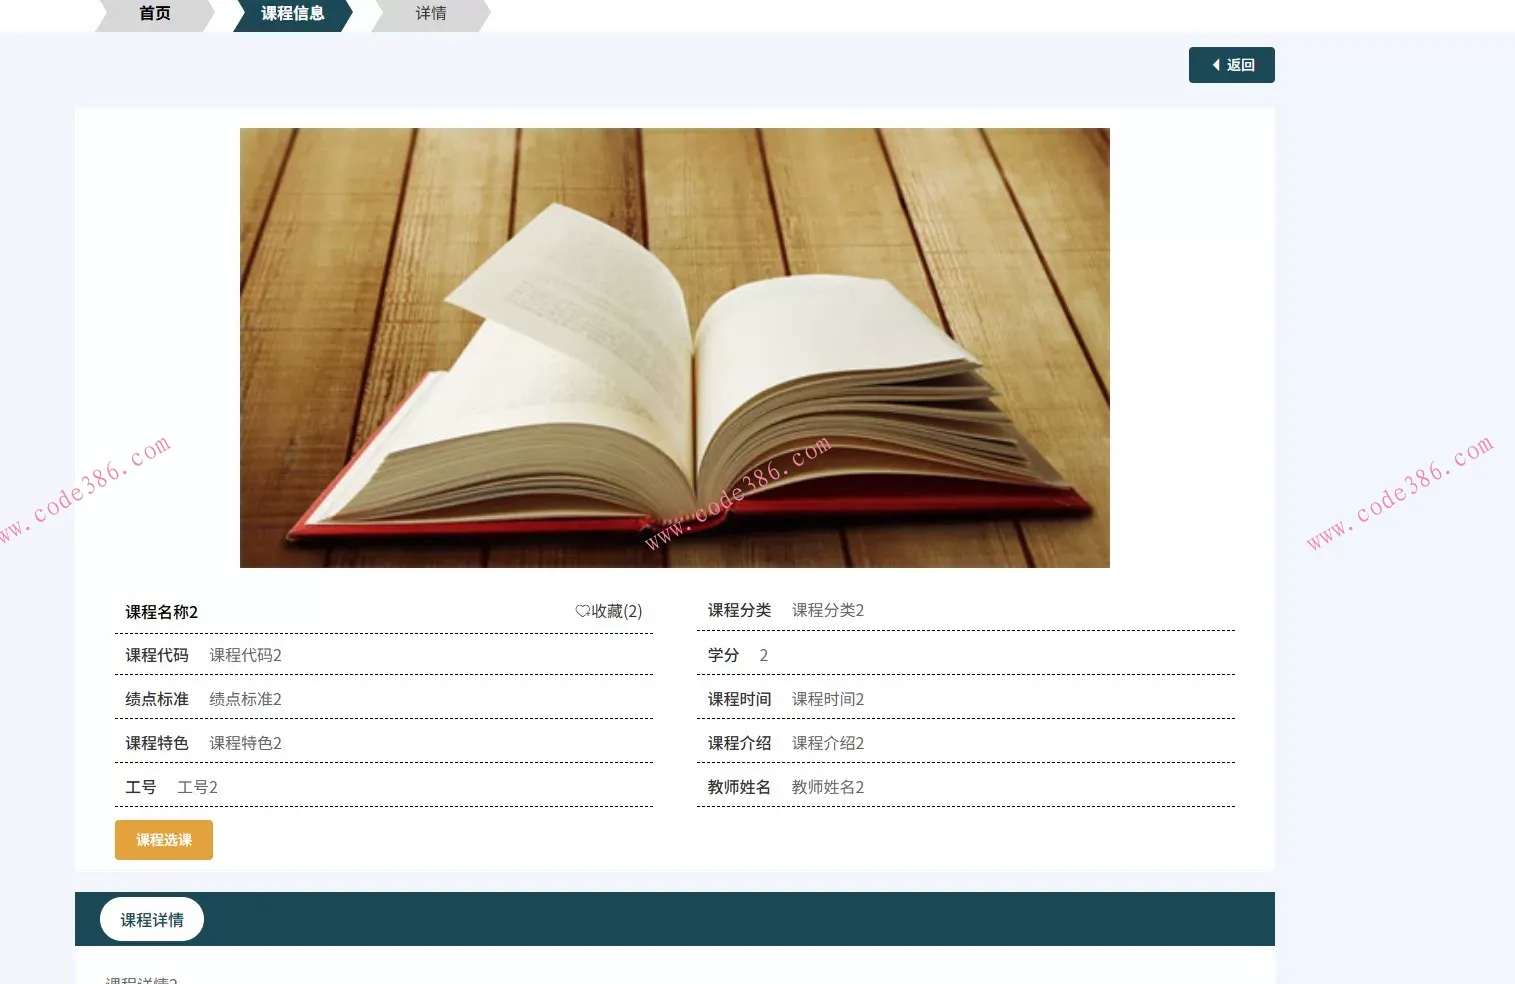1515x984 pixels.
Task: Click the 课程代码 label
Action: coord(157,655)
